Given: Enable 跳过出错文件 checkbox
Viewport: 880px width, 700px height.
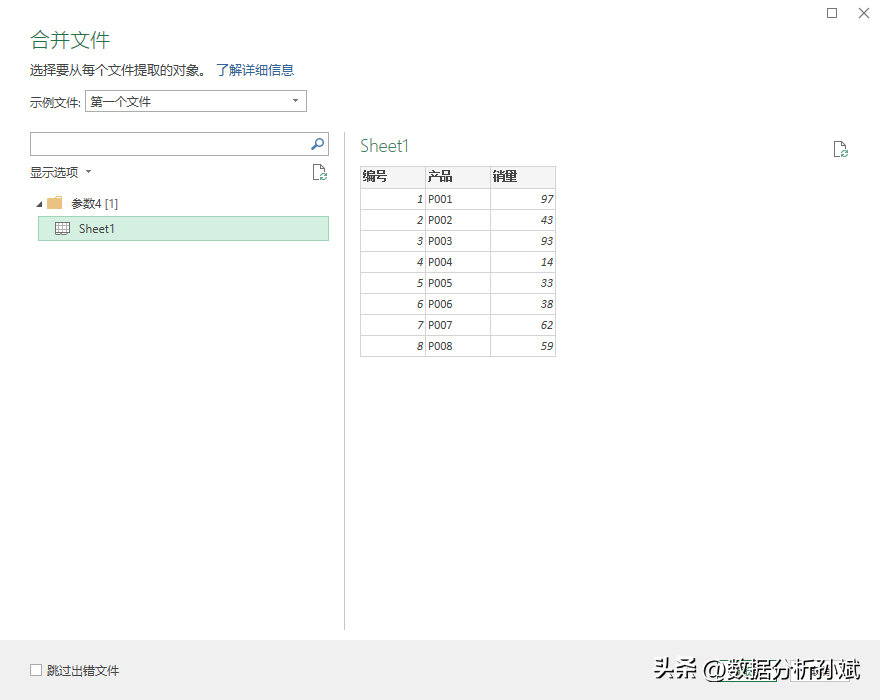Looking at the screenshot, I should click(x=36, y=670).
